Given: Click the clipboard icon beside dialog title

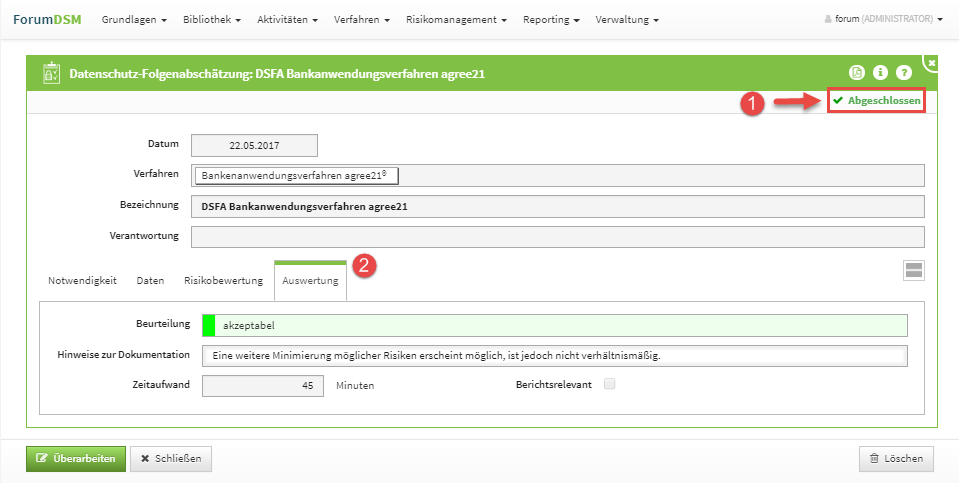Looking at the screenshot, I should [x=50, y=73].
